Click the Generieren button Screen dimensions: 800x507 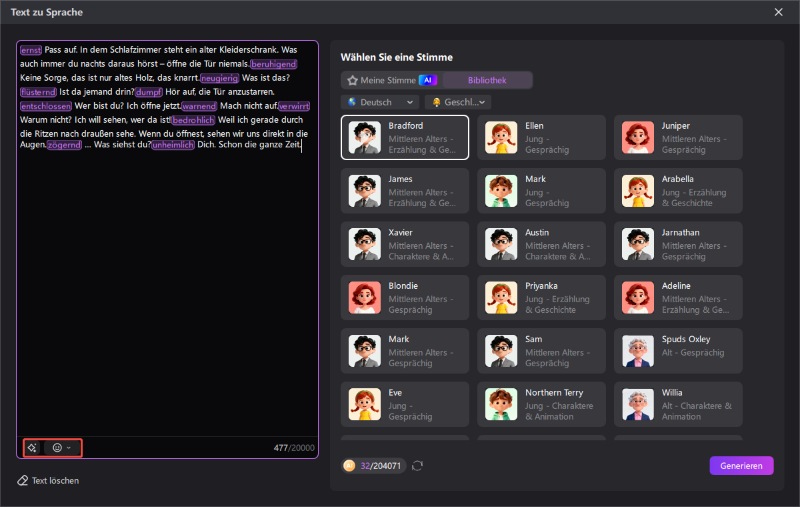741,466
